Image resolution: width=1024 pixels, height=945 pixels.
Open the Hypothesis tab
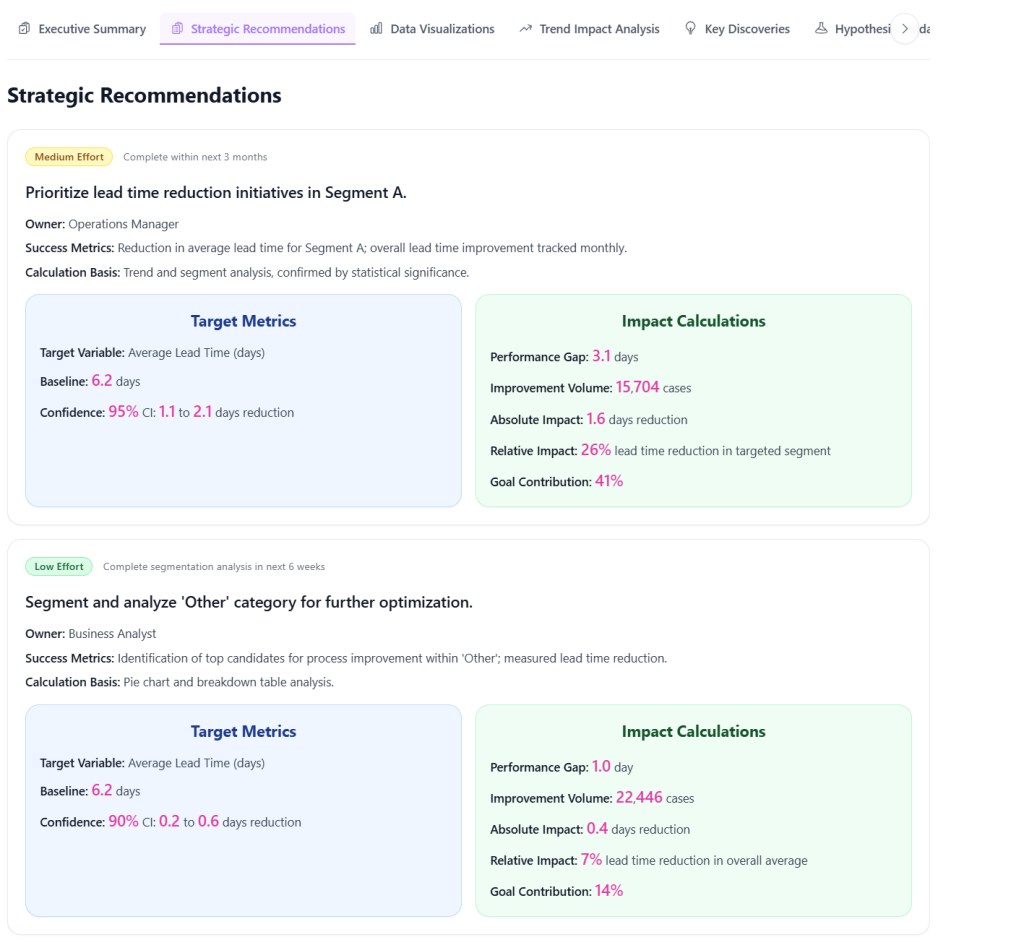tap(853, 29)
